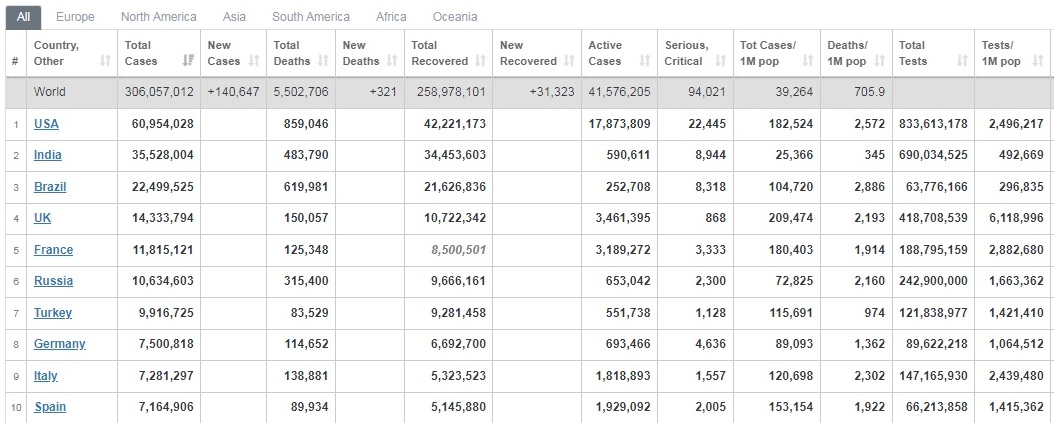This screenshot has height=423, width=1054.
Task: Sort by Total Cases arrow icon
Action: click(188, 61)
